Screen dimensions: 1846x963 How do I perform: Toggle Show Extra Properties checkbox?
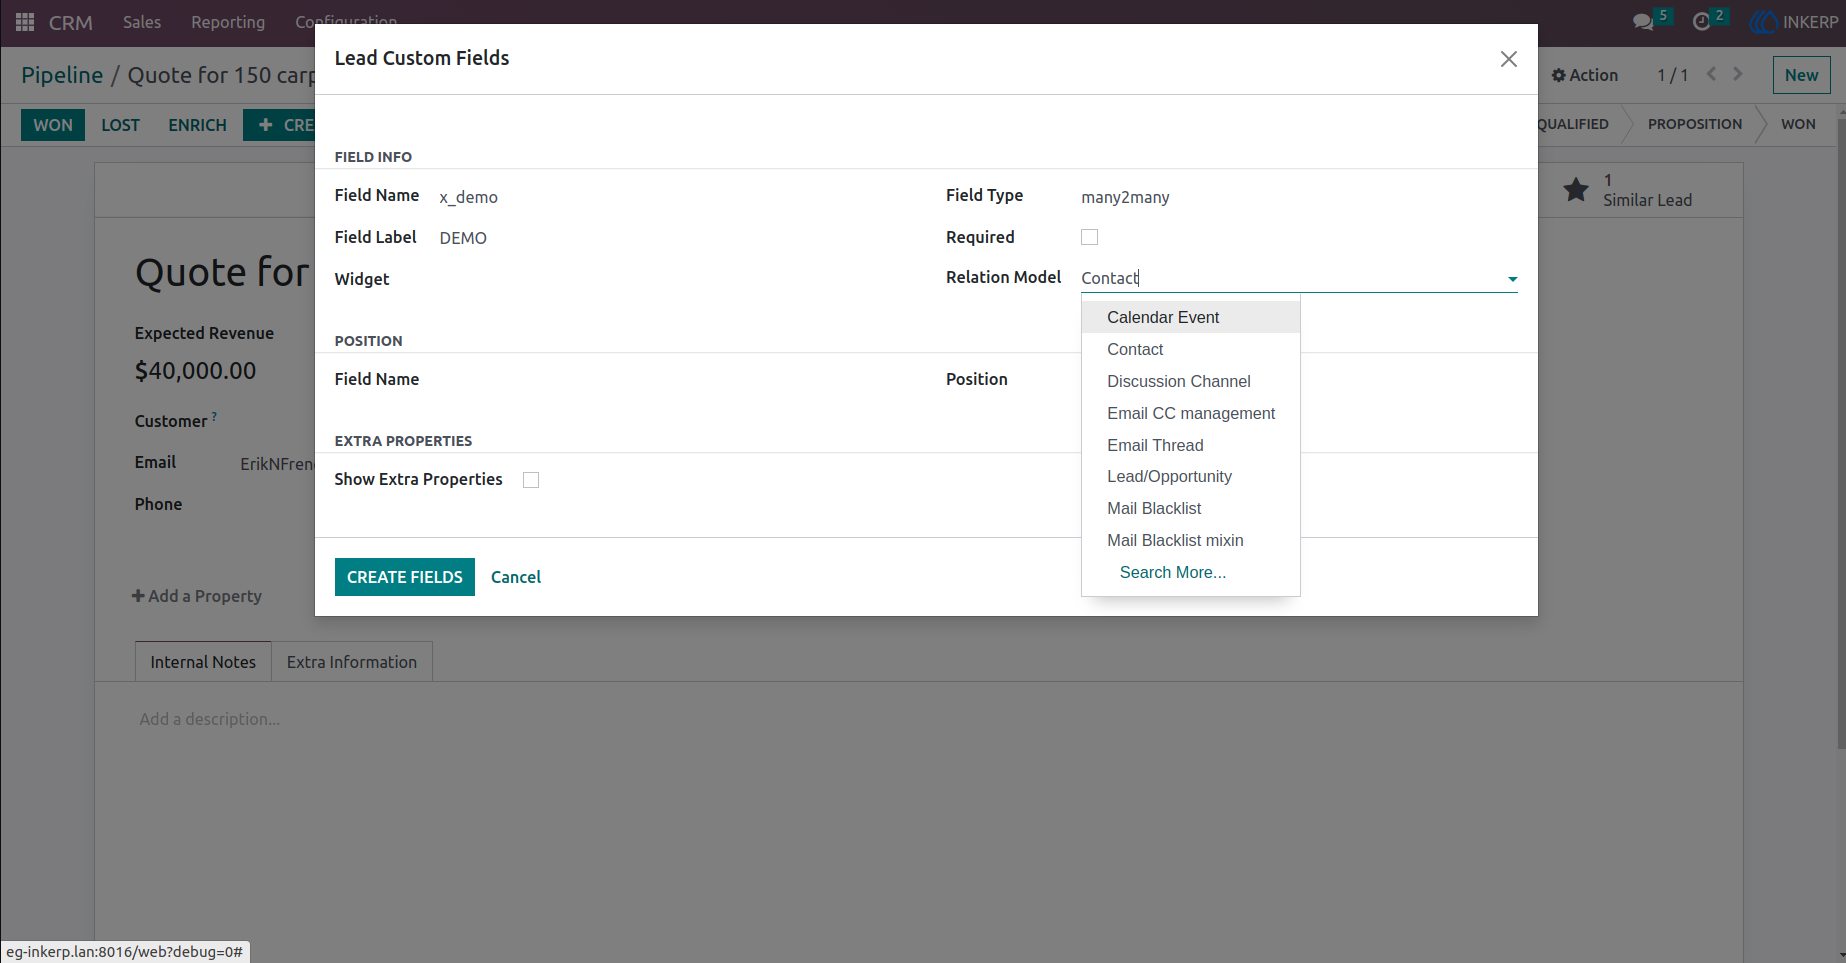tap(531, 480)
